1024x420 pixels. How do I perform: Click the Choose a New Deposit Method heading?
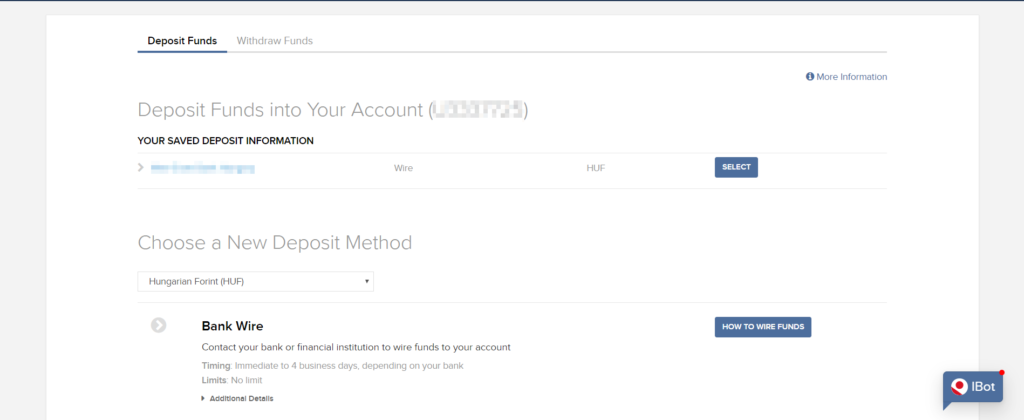point(274,243)
